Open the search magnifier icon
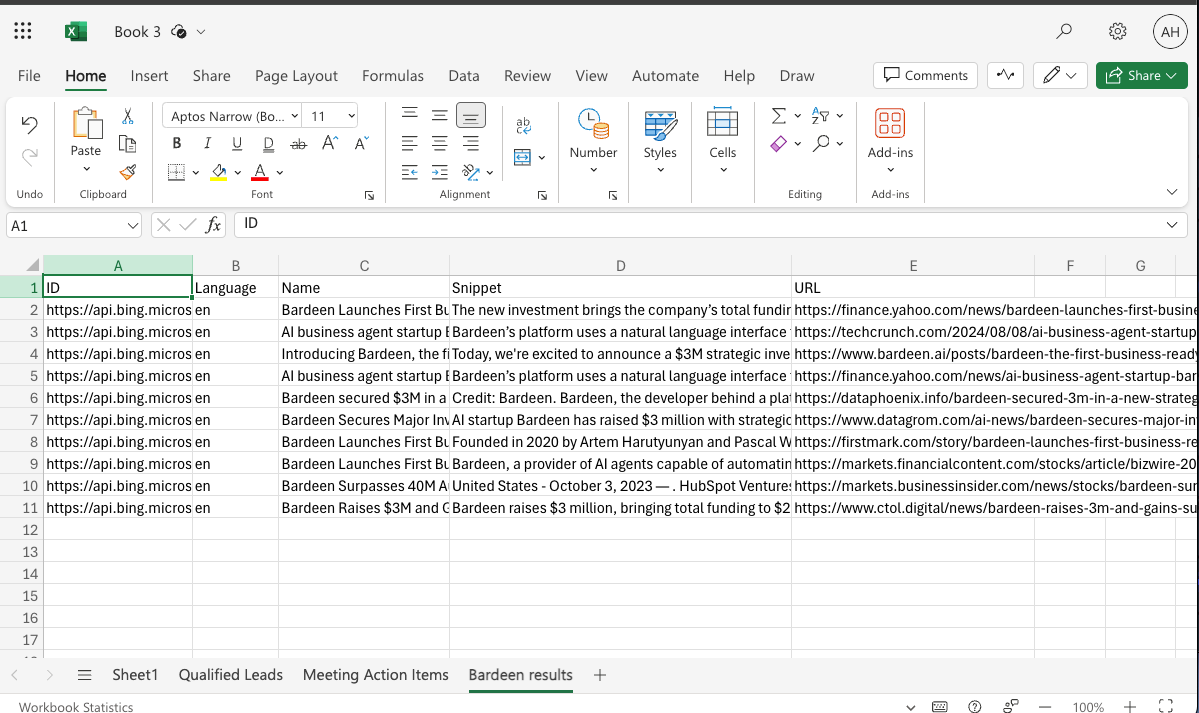 point(1064,31)
